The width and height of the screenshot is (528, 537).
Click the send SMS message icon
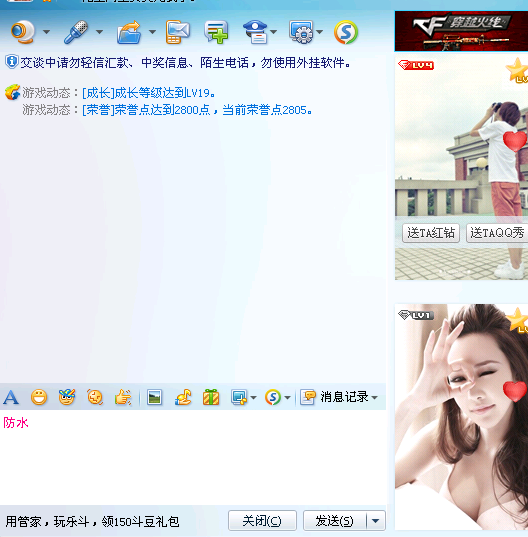178,32
